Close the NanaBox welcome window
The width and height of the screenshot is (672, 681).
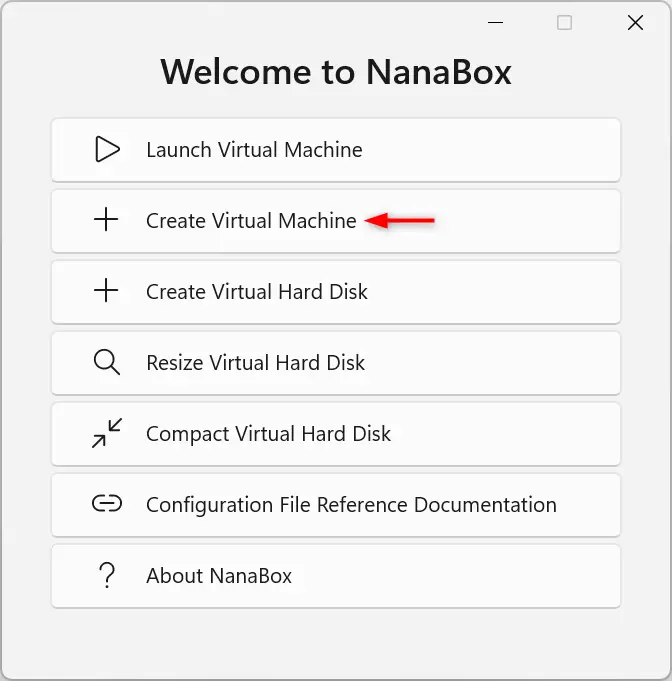tap(635, 23)
